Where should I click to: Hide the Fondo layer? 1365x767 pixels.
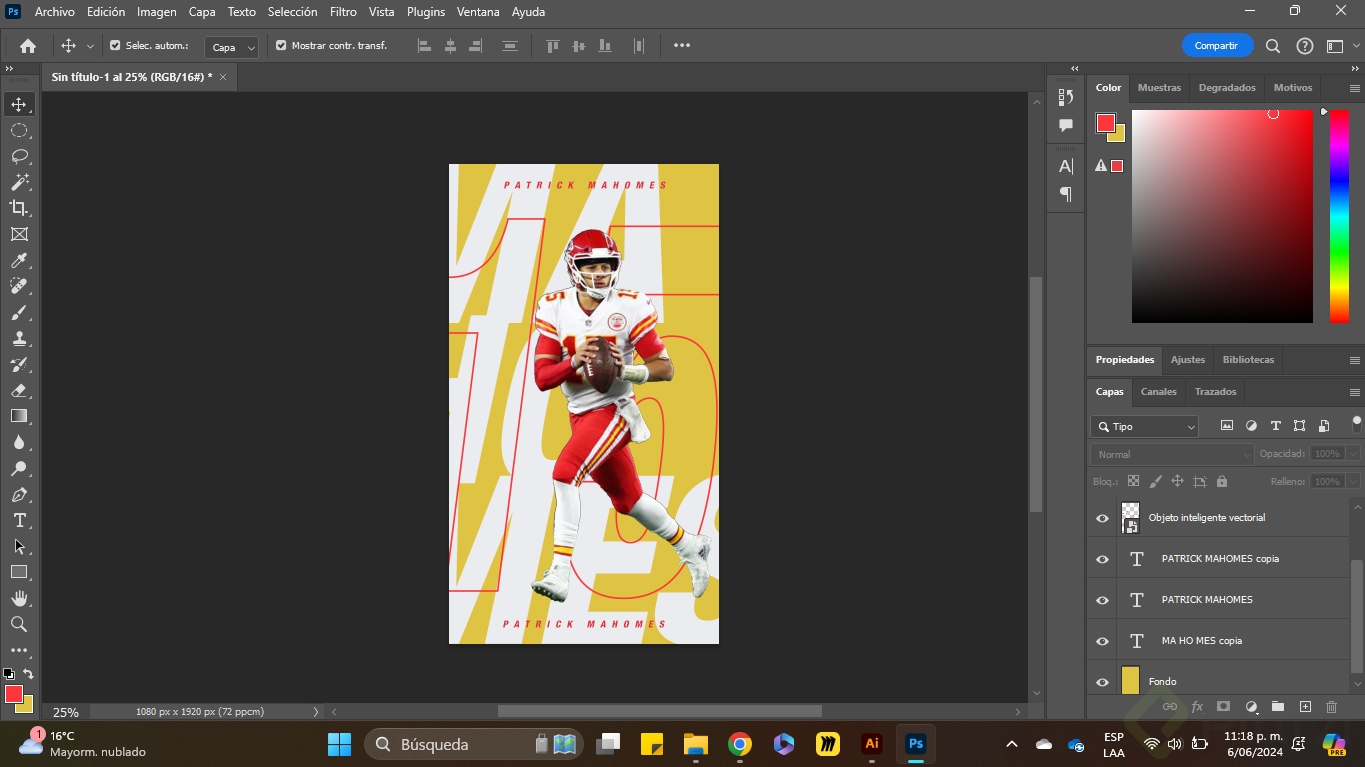(x=1102, y=682)
